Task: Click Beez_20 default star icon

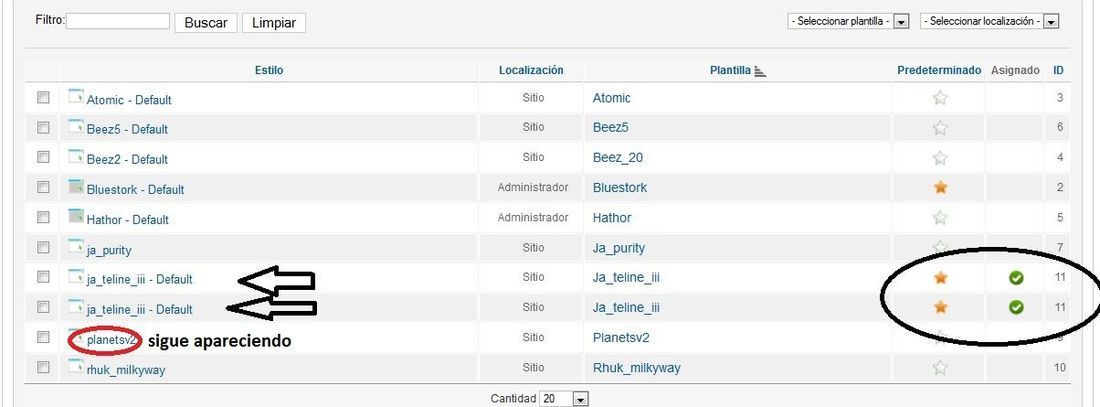Action: click(x=940, y=158)
